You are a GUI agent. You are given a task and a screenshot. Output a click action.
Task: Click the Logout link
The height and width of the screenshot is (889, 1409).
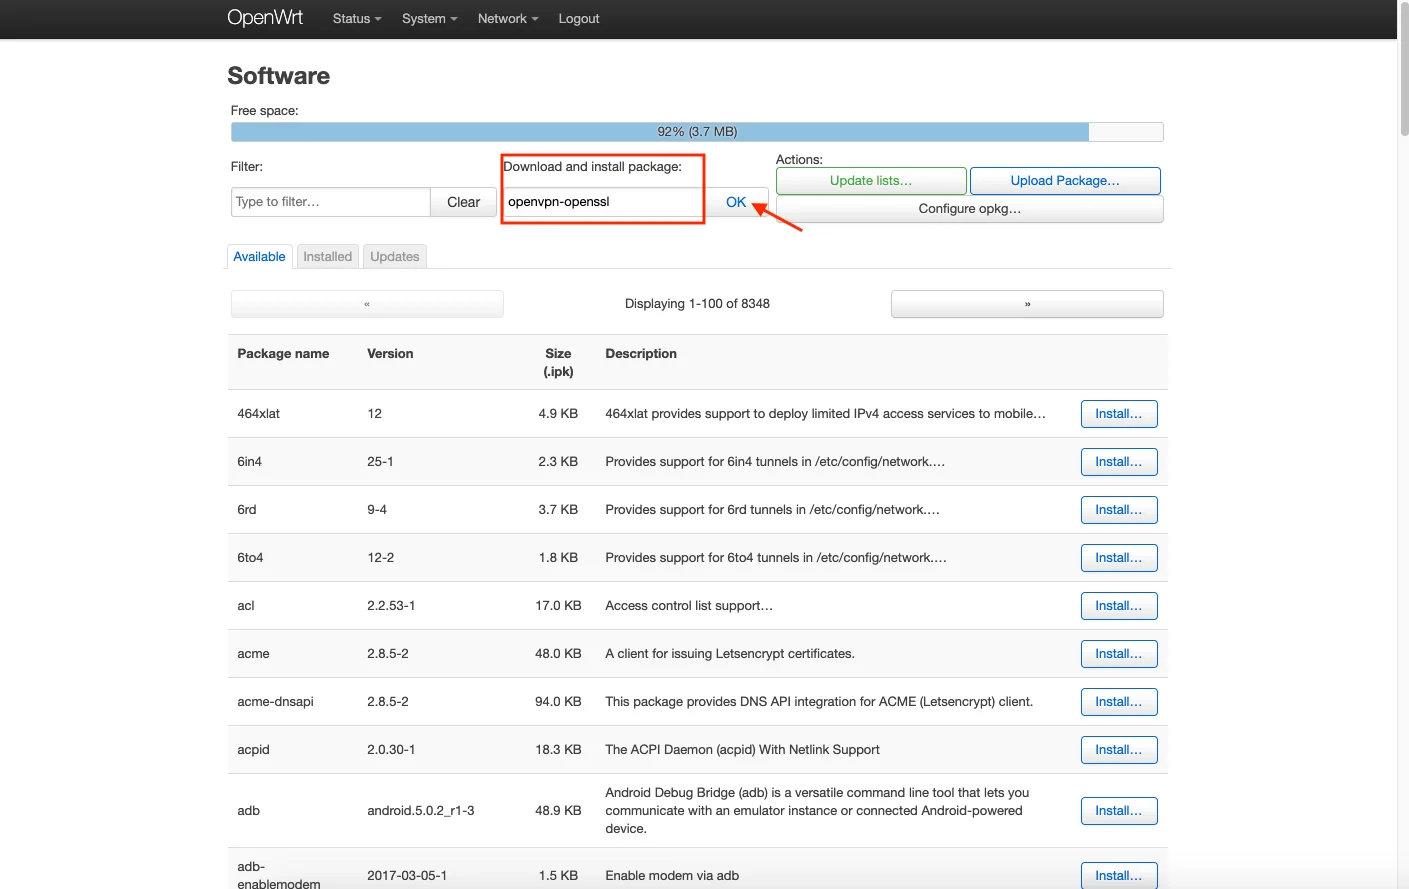[x=578, y=19]
